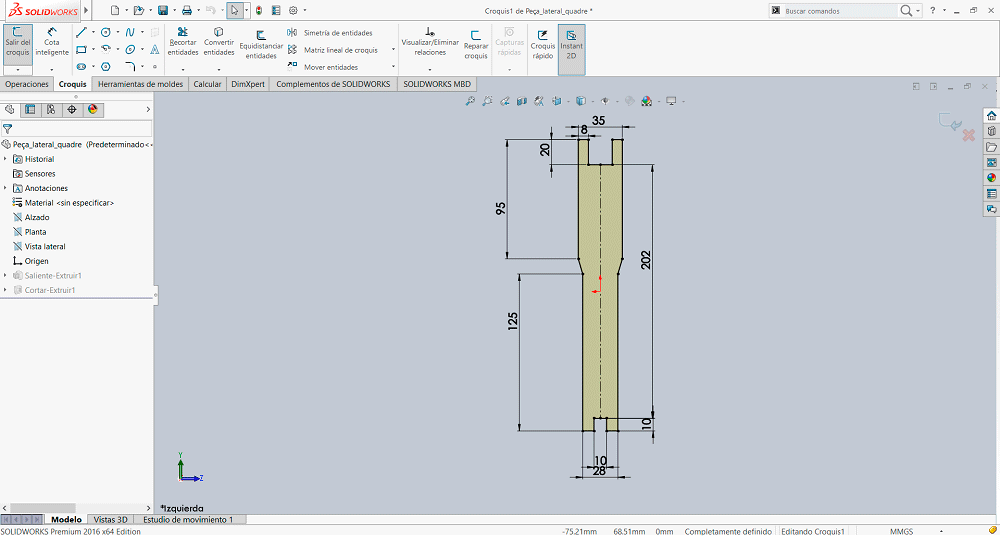Image resolution: width=1000 pixels, height=536 pixels.
Task: Choose the Equidistanciar entidades offset tool
Action: tap(261, 45)
